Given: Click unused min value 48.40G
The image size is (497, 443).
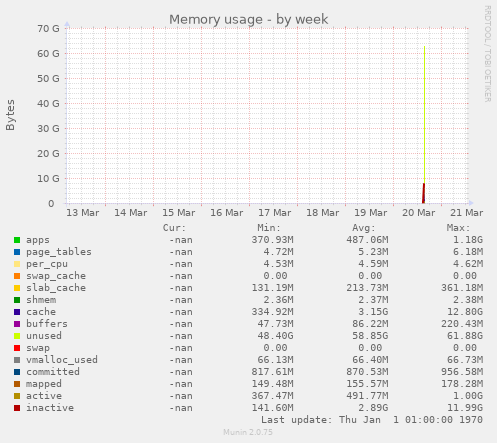Looking at the screenshot, I should 276,336.
